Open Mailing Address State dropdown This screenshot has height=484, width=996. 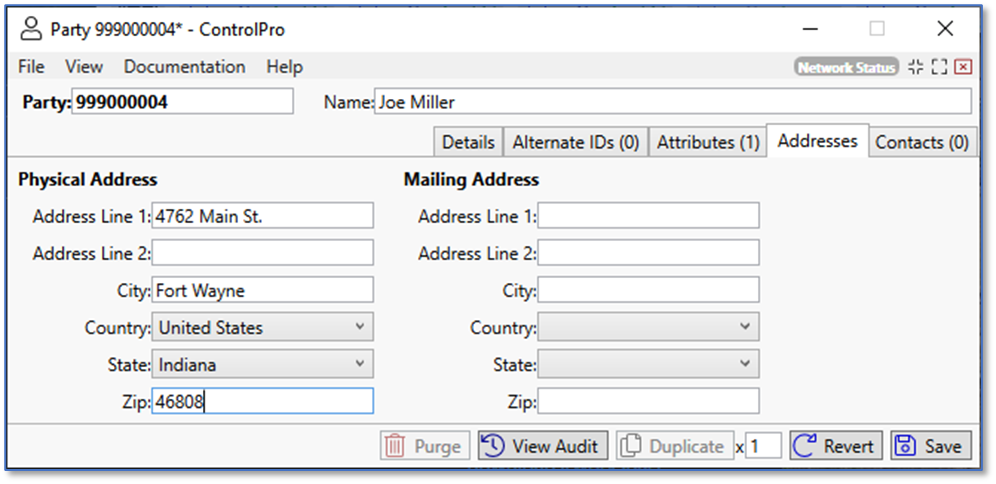tap(745, 365)
